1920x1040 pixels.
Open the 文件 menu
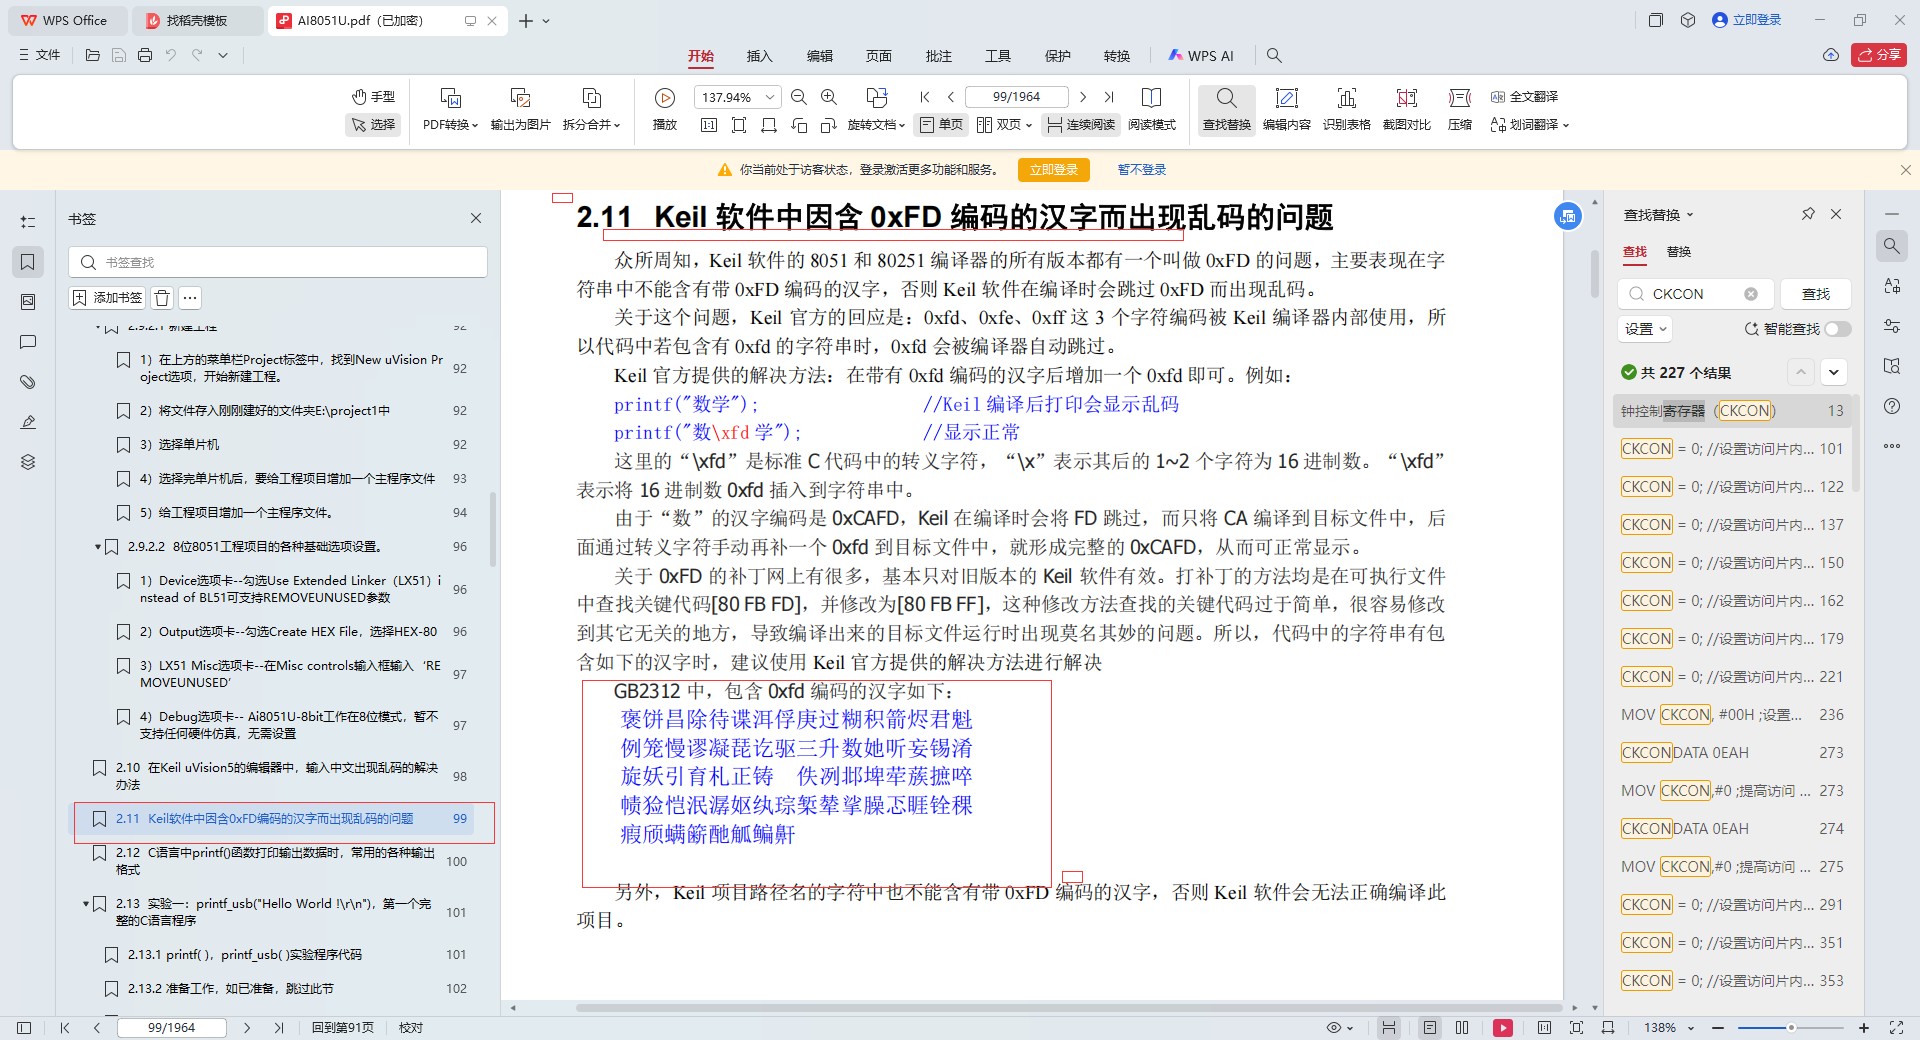click(39, 55)
